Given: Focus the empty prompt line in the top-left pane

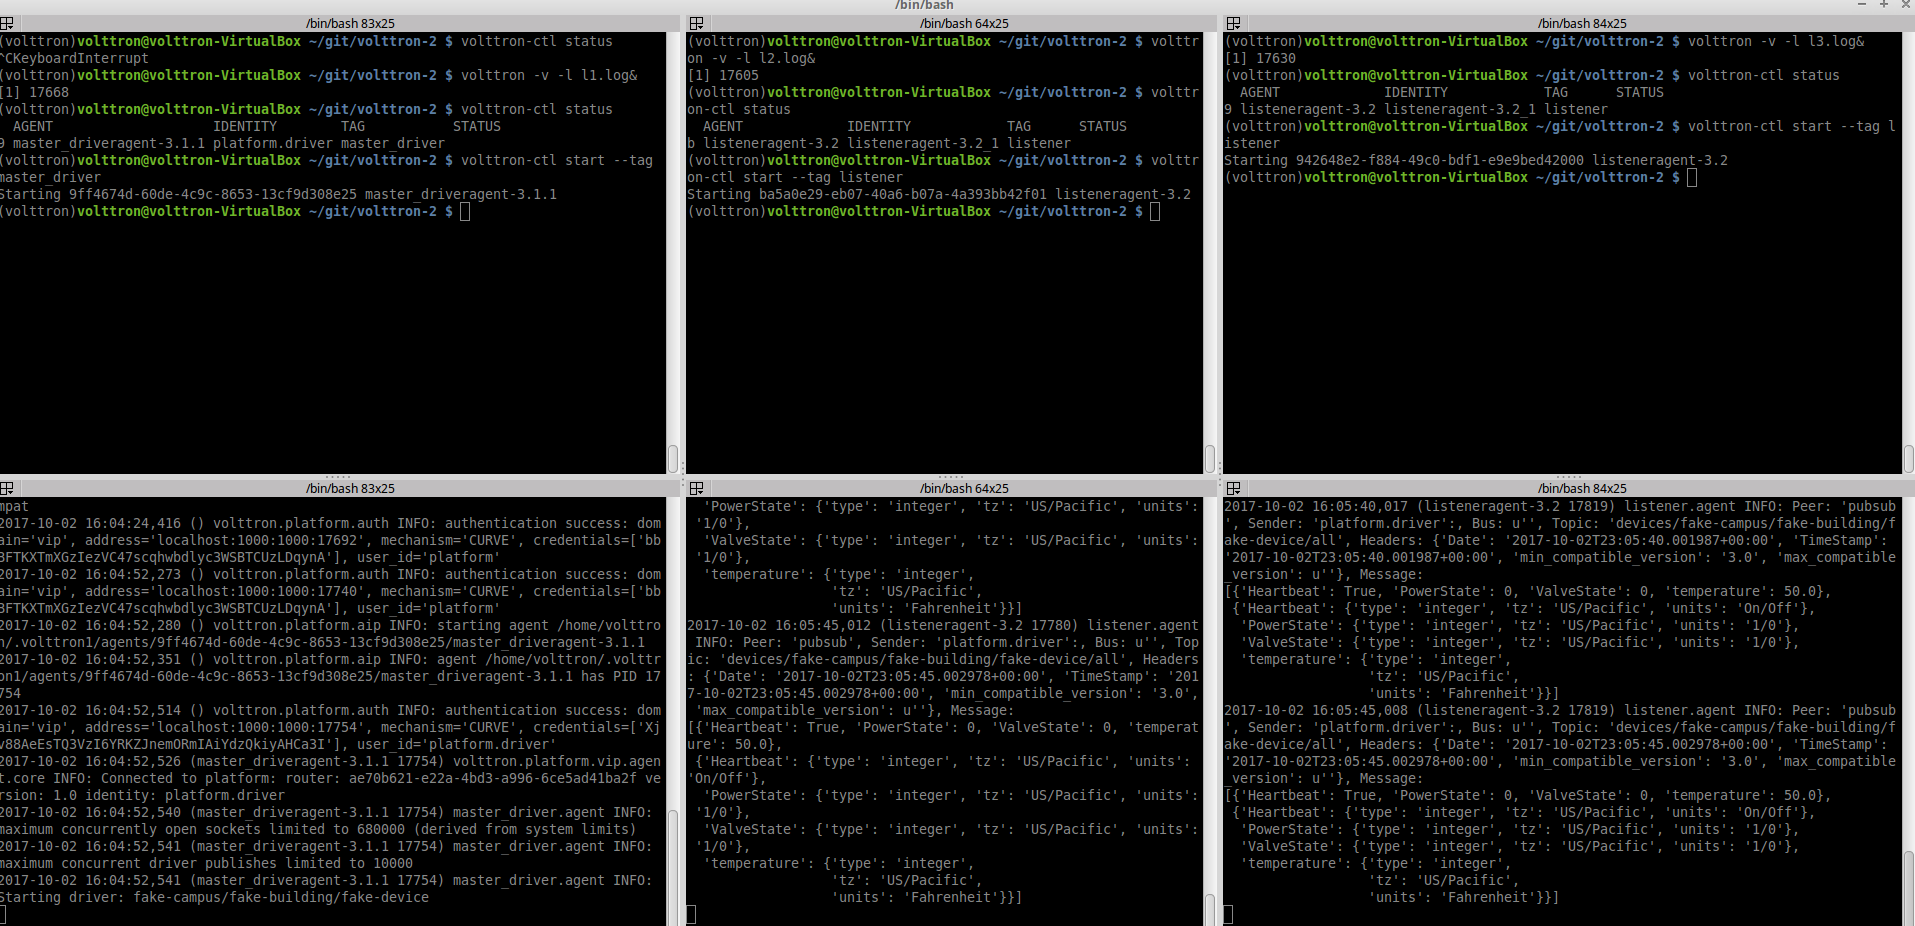Looking at the screenshot, I should tap(235, 211).
